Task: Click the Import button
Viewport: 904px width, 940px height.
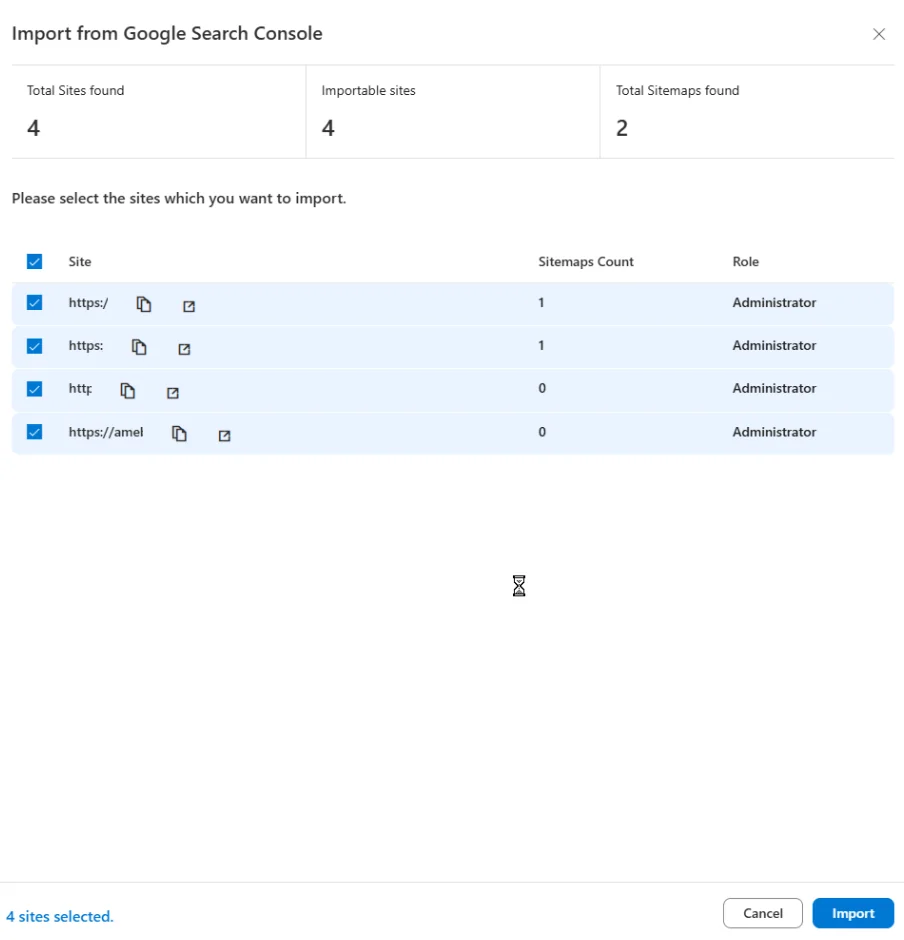Action: [x=852, y=913]
